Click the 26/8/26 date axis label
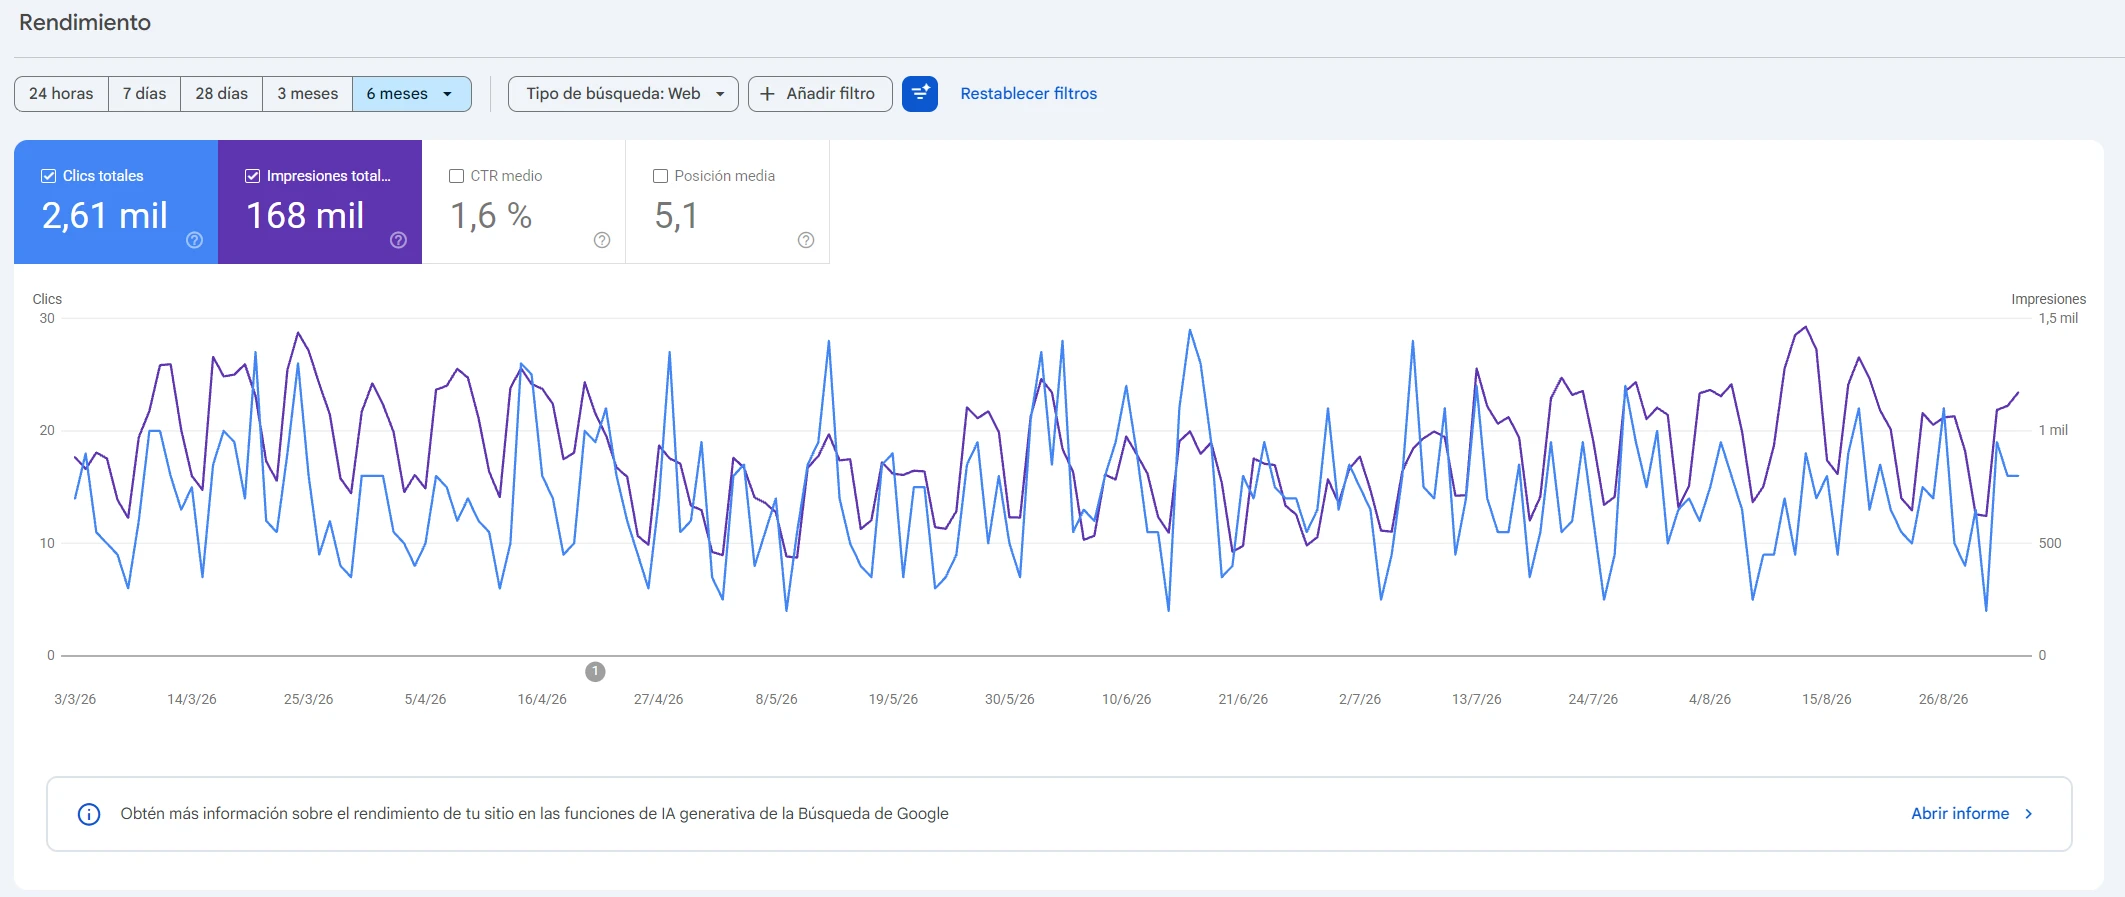 coord(1943,700)
